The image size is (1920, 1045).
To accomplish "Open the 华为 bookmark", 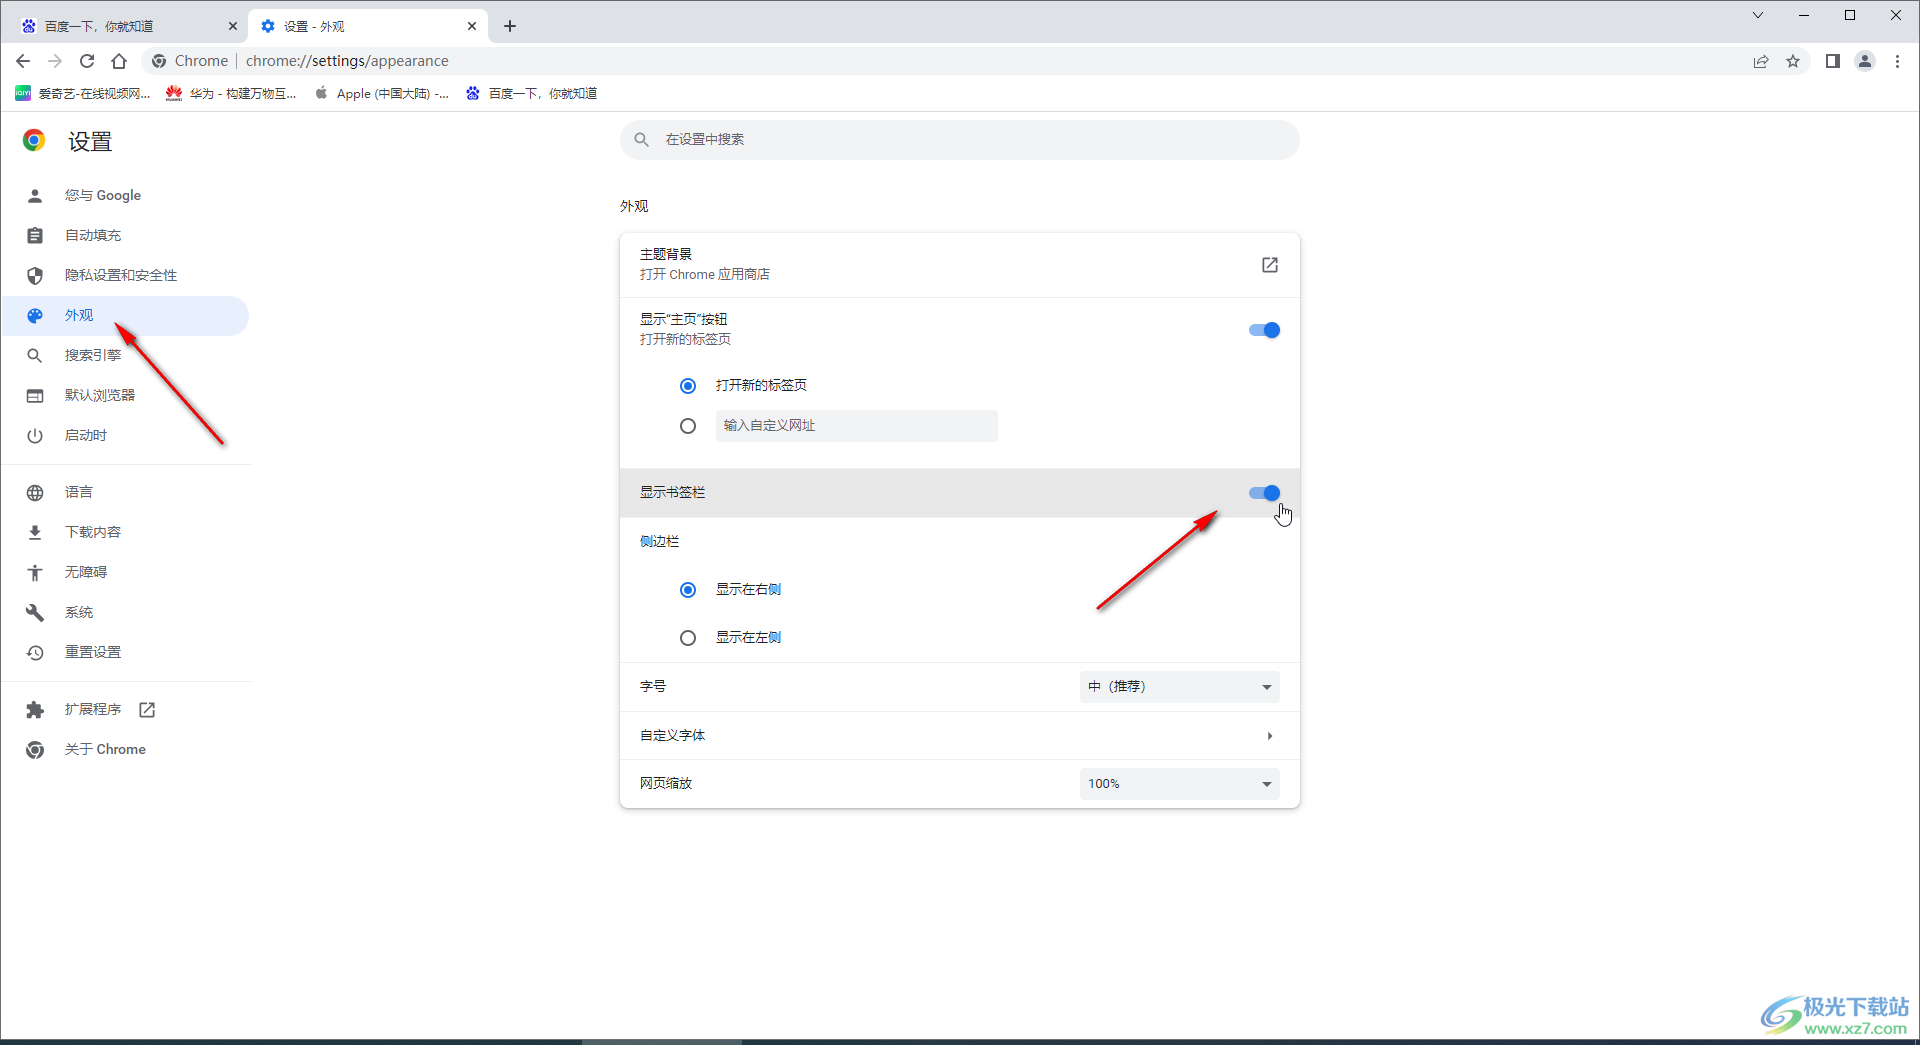I will coord(231,93).
